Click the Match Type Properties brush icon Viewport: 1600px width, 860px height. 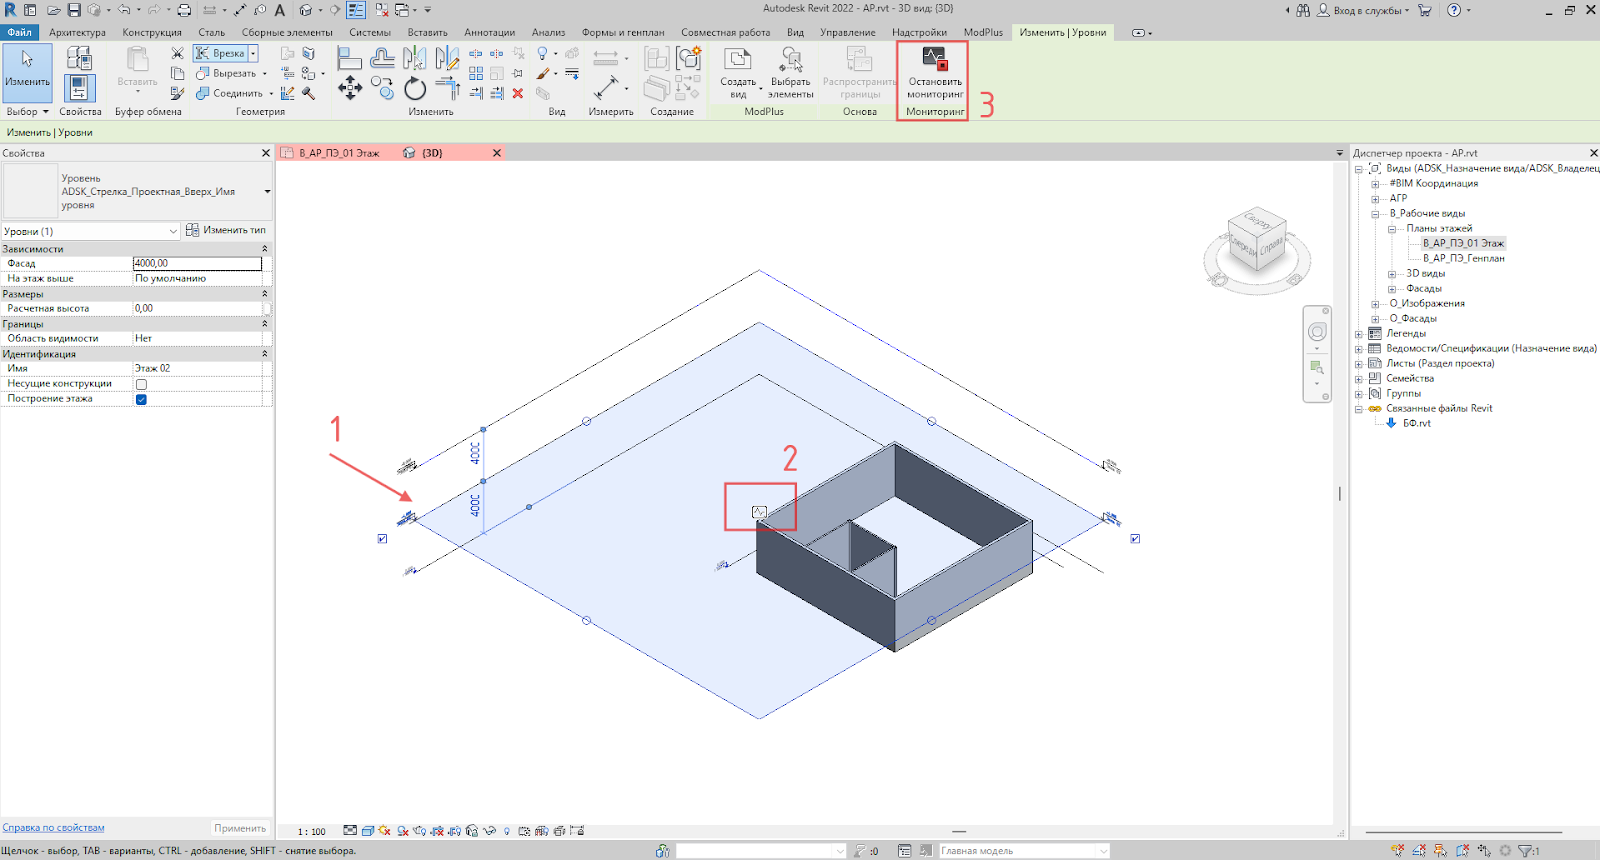point(177,93)
